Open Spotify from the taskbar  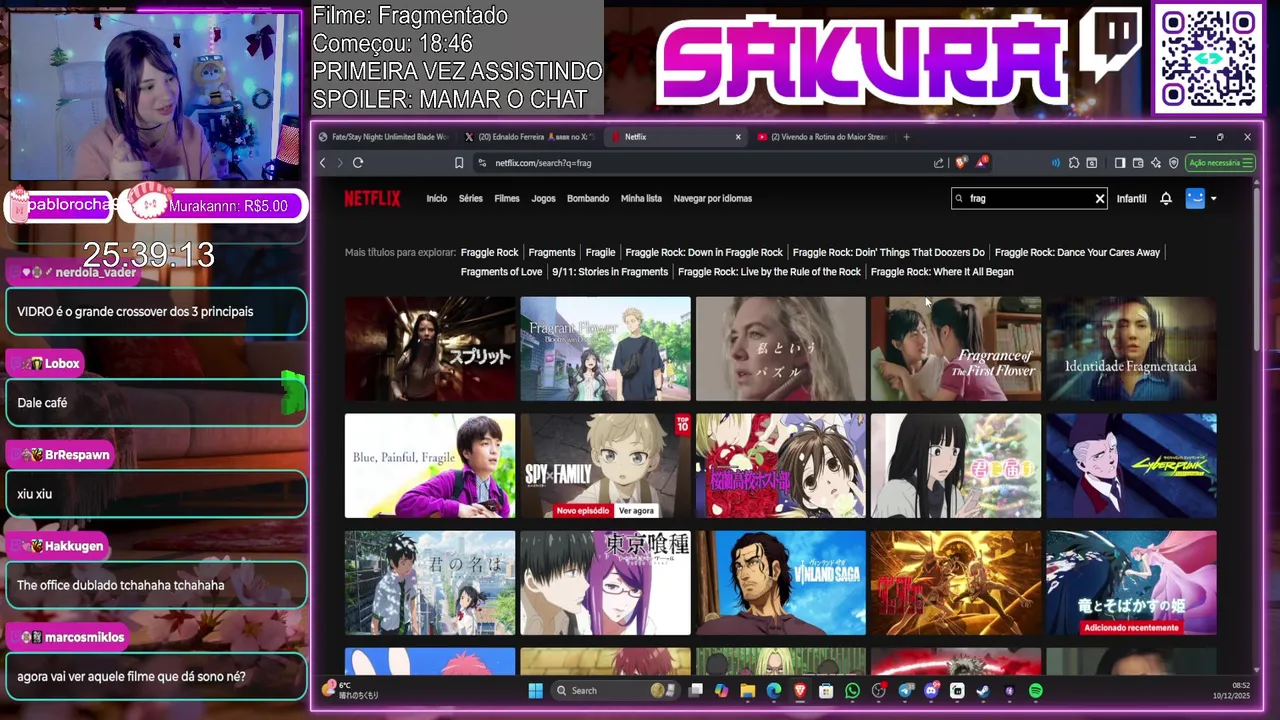pyautogui.click(x=1036, y=691)
